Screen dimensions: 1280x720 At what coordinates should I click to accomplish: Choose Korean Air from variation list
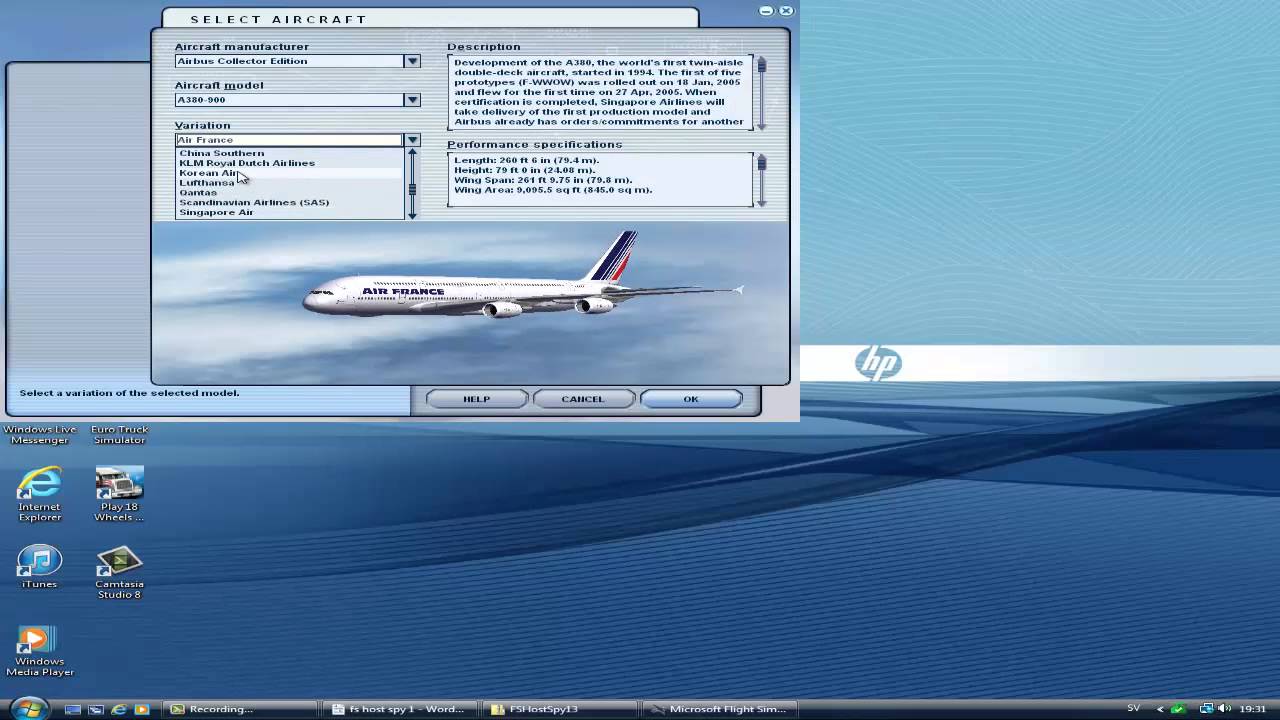pos(209,173)
